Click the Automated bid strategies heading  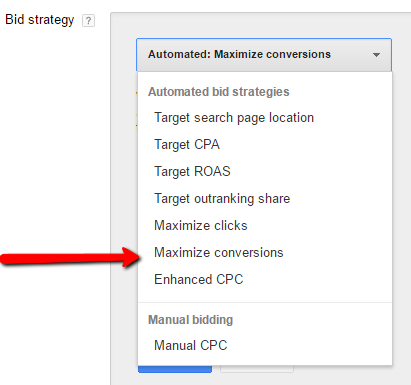(219, 92)
